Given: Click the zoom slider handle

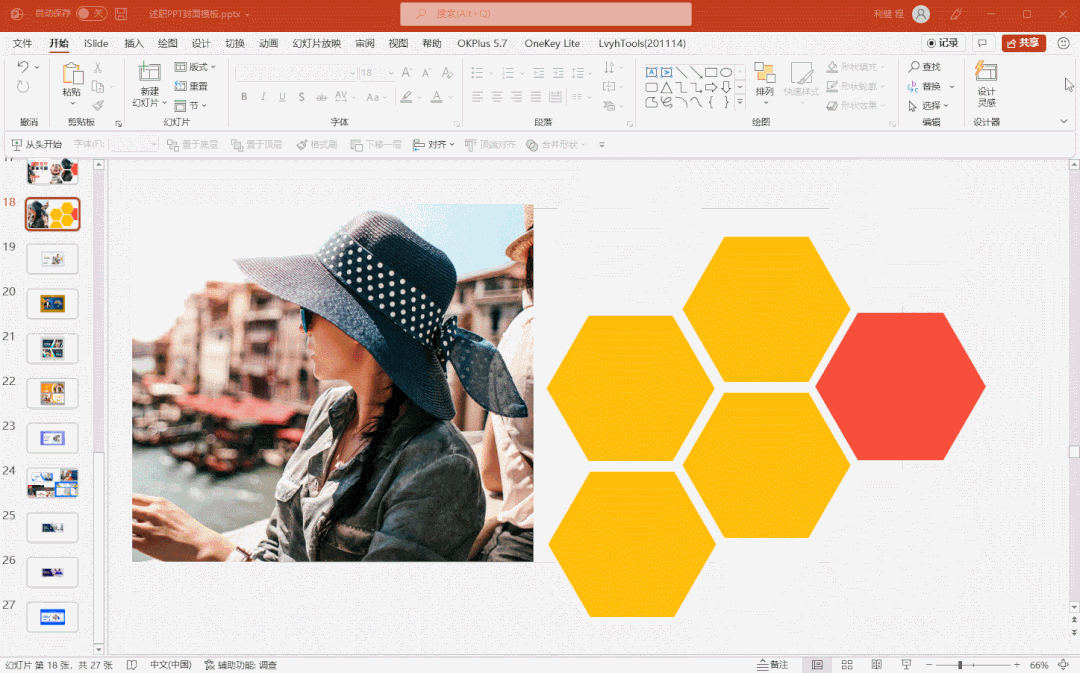Looking at the screenshot, I should pyautogui.click(x=960, y=665).
